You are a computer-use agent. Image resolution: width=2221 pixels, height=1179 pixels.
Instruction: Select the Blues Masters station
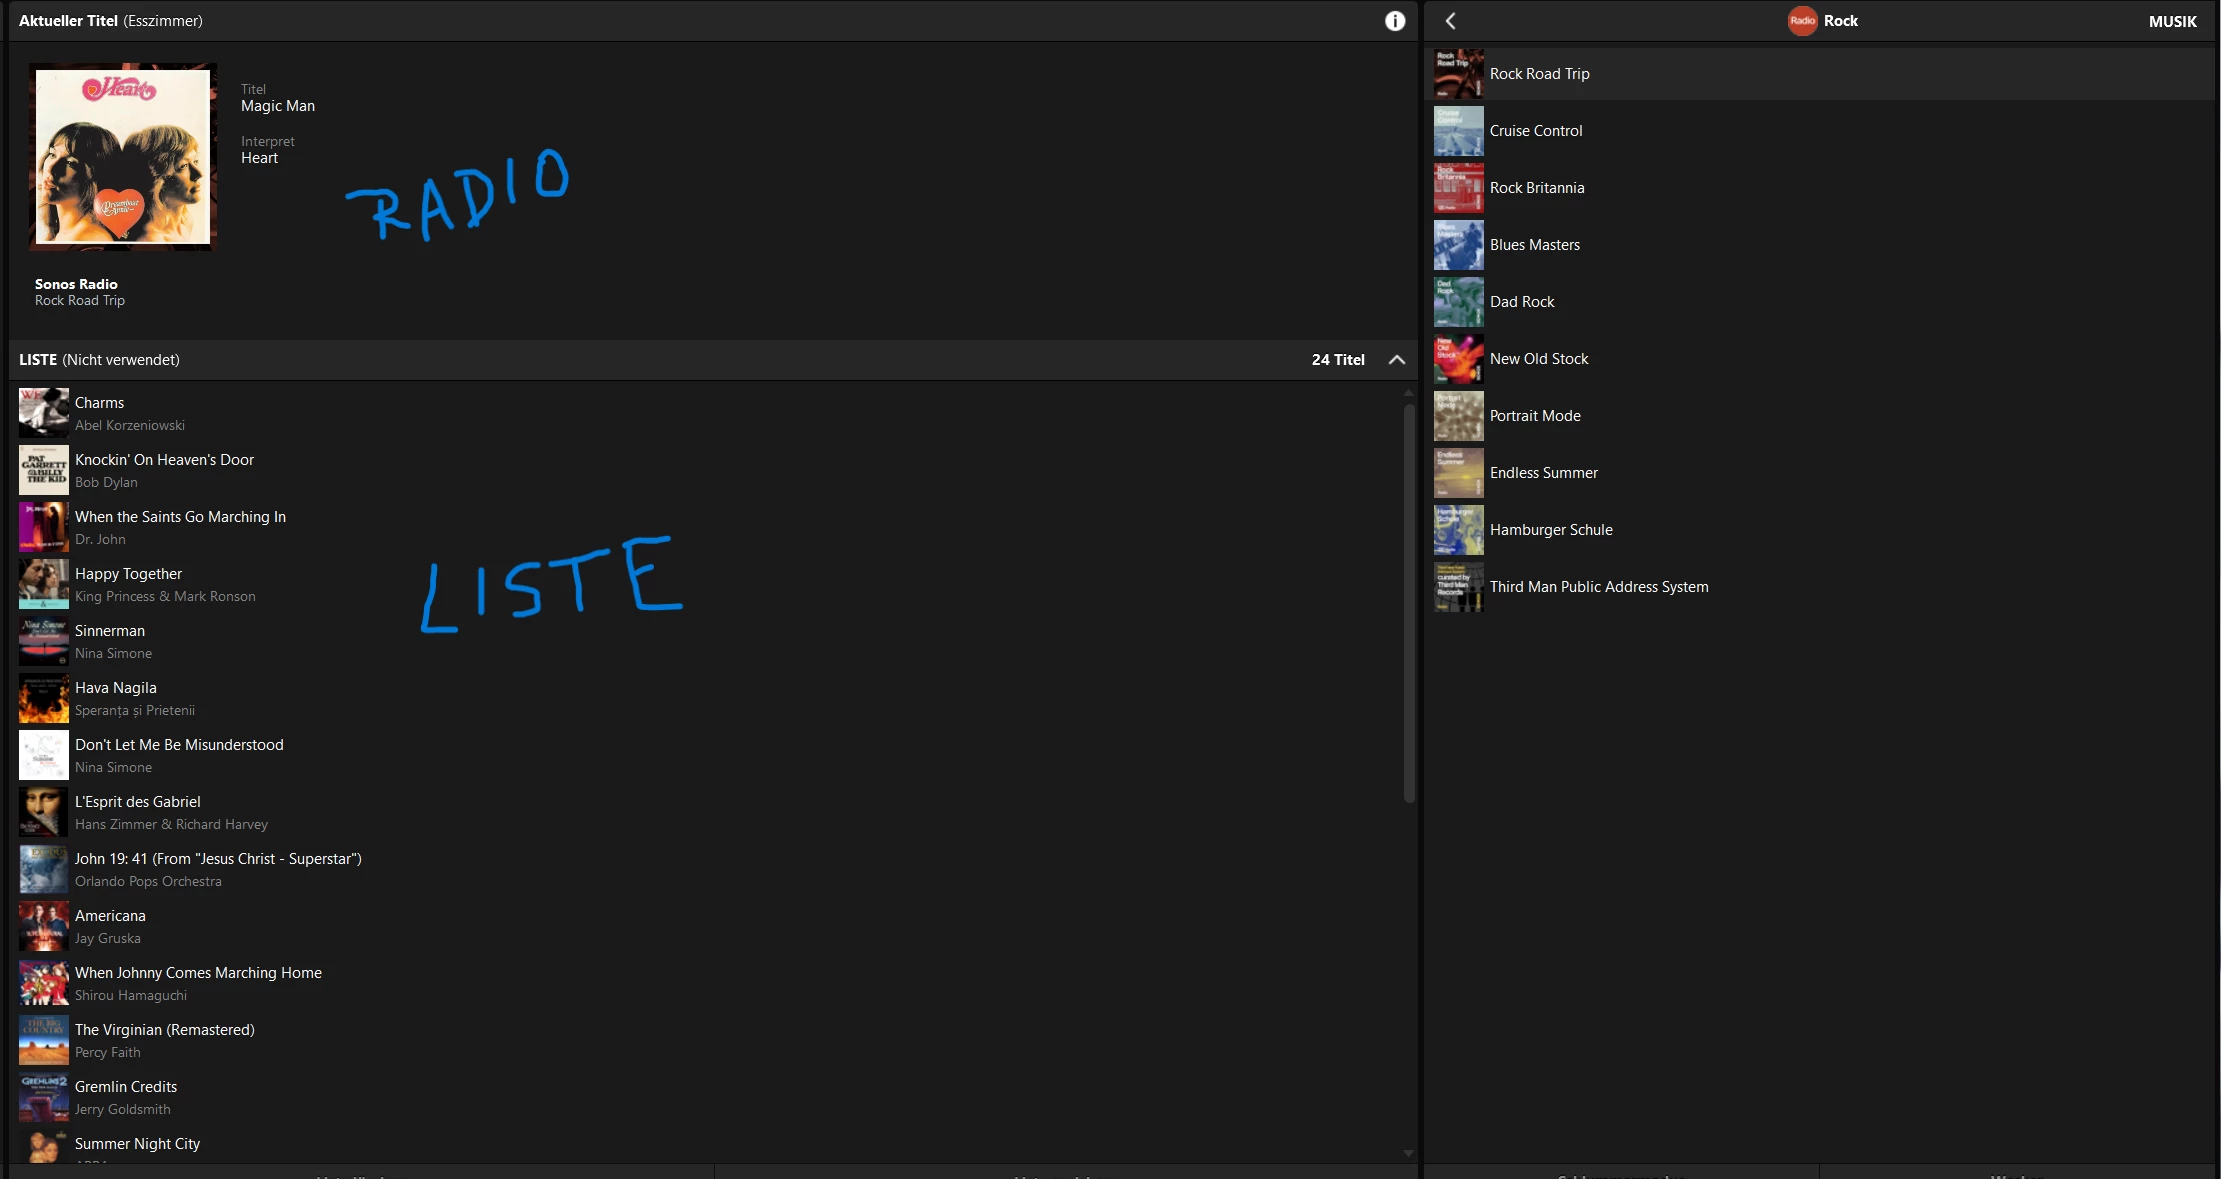point(1819,245)
